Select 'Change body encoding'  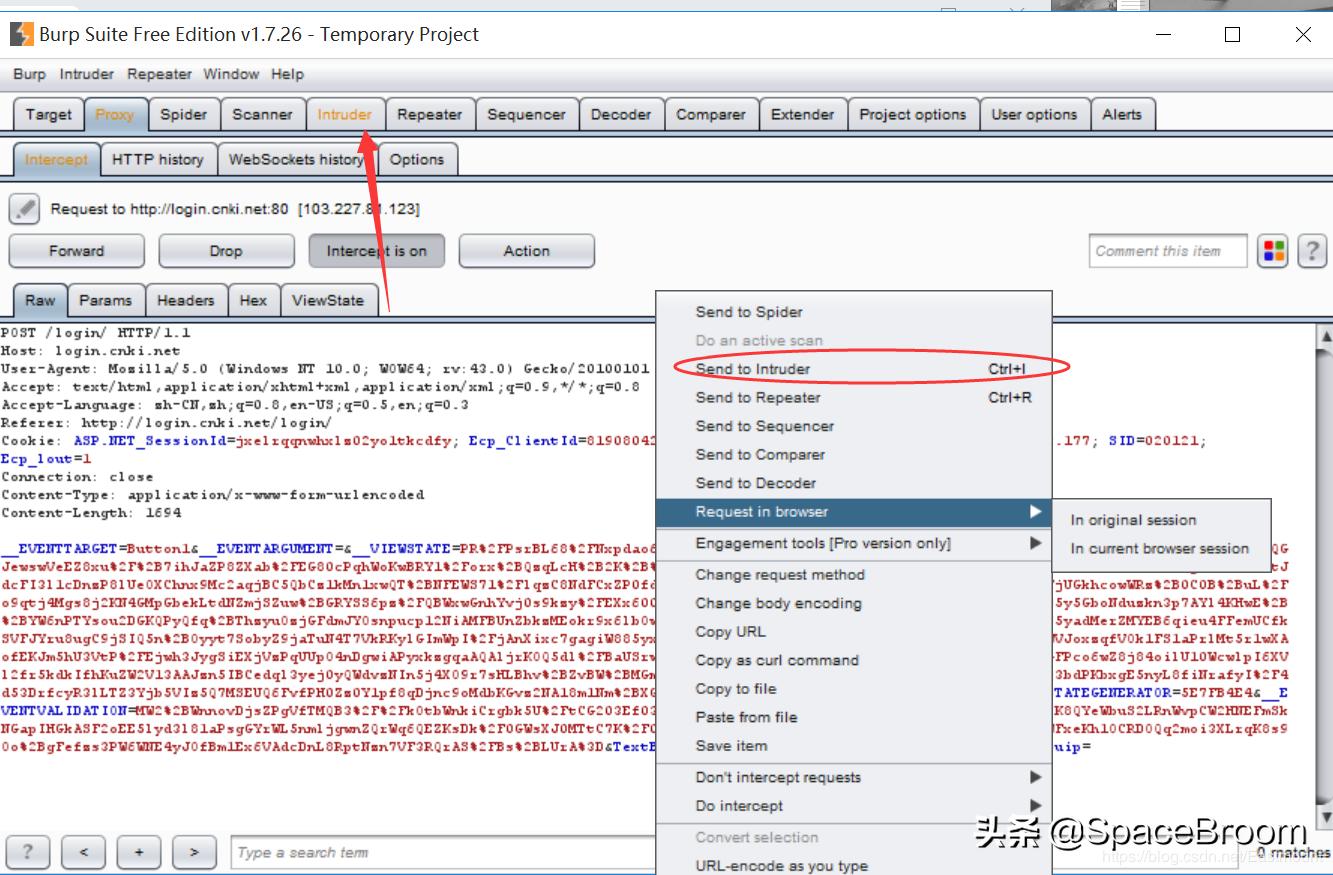pyautogui.click(x=854, y=603)
